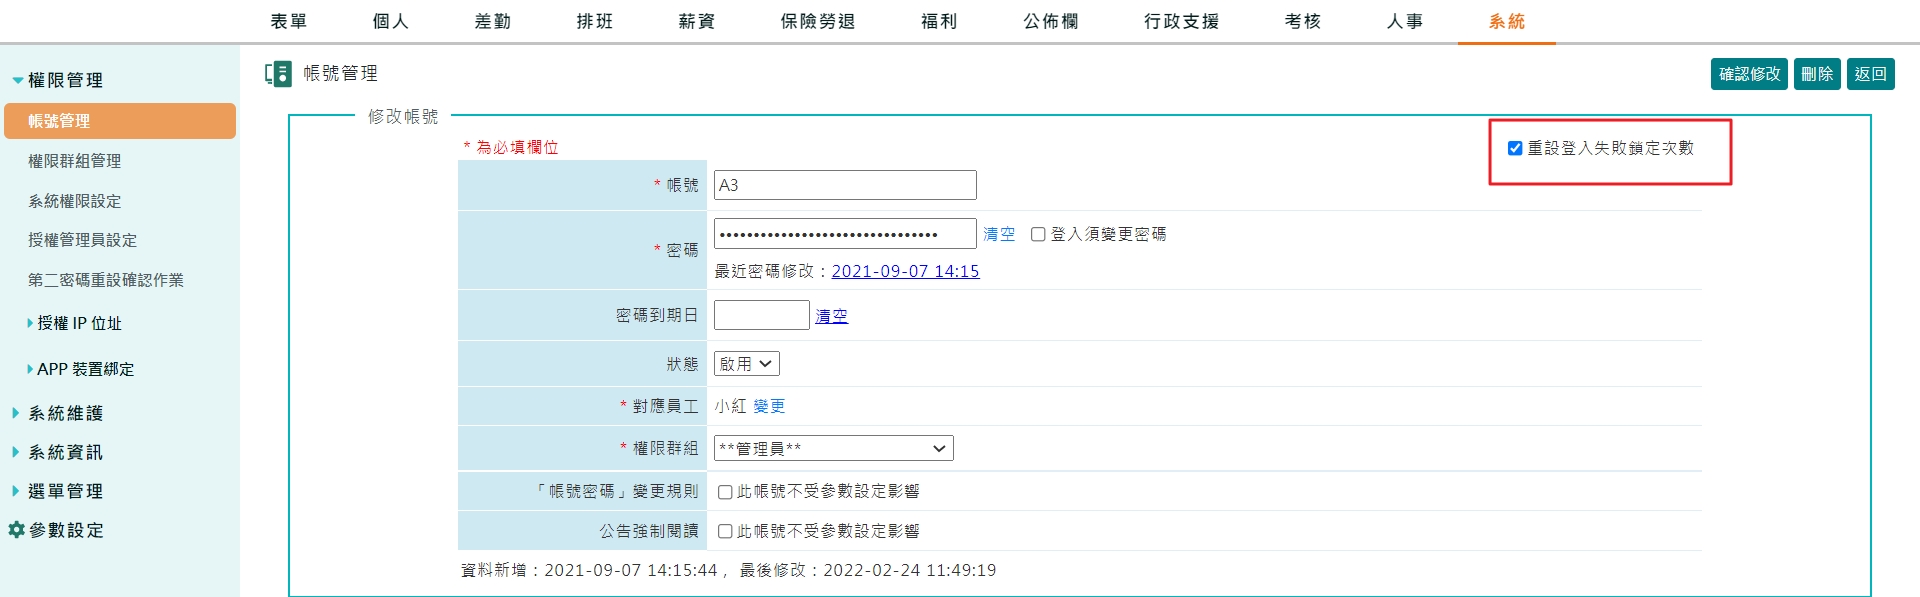The width and height of the screenshot is (1920, 597).
Task: Enable the 重設登入失敗鎖定次數 checkbox
Action: (x=1515, y=148)
